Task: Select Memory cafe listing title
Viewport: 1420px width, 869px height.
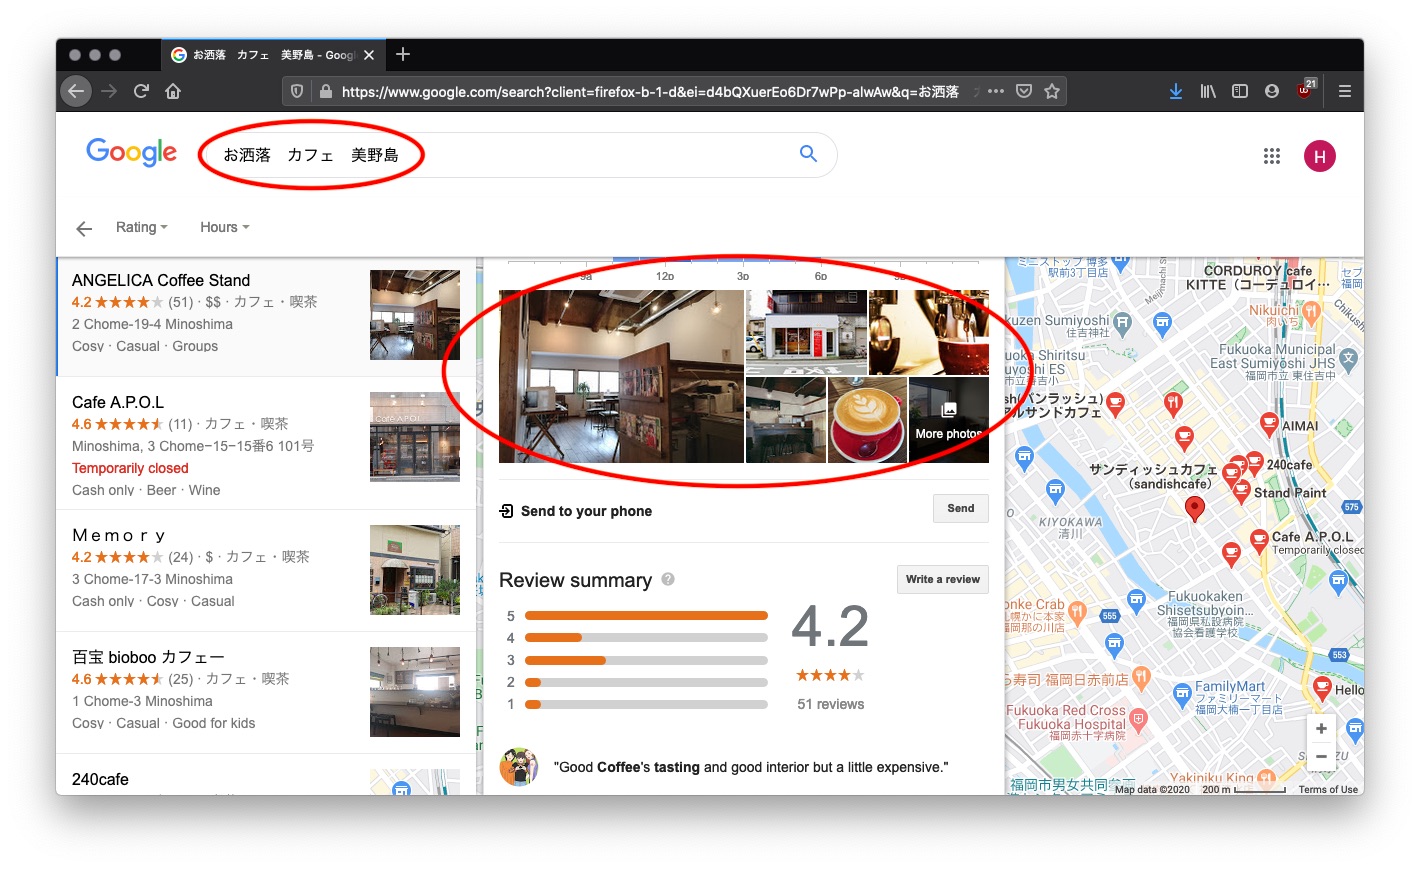Action: coord(119,535)
